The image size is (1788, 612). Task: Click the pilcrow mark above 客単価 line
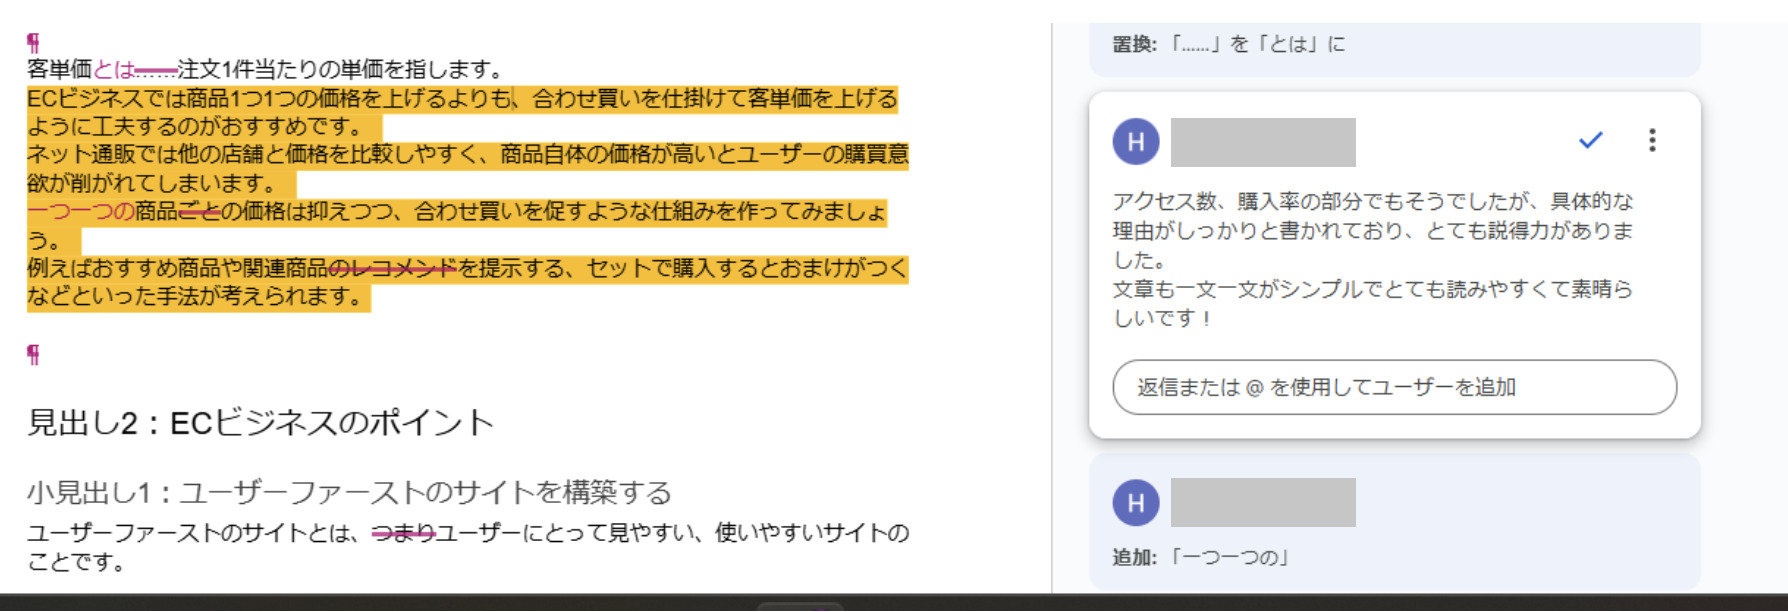(x=33, y=42)
